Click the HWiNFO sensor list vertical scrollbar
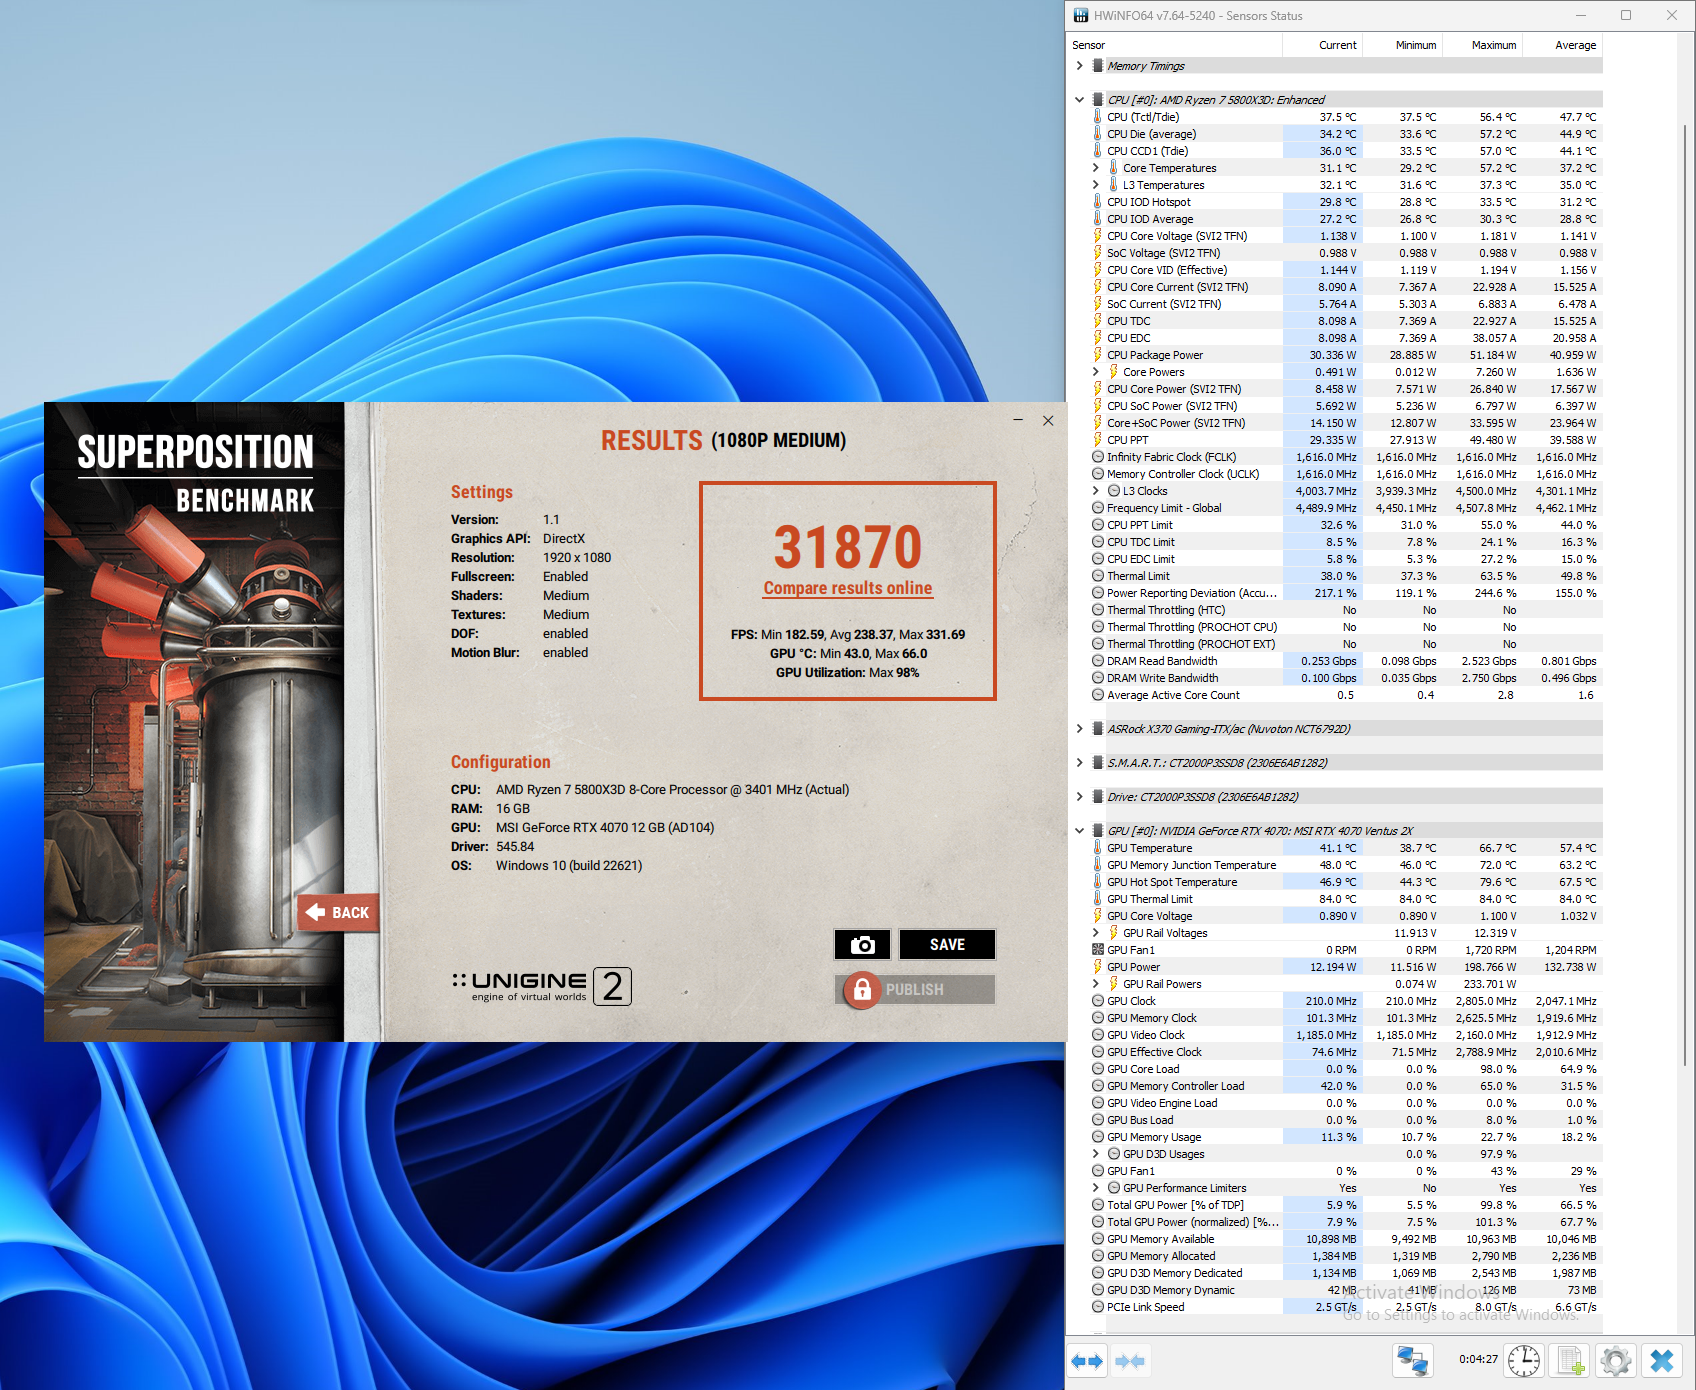1696x1390 pixels. tap(1684, 595)
